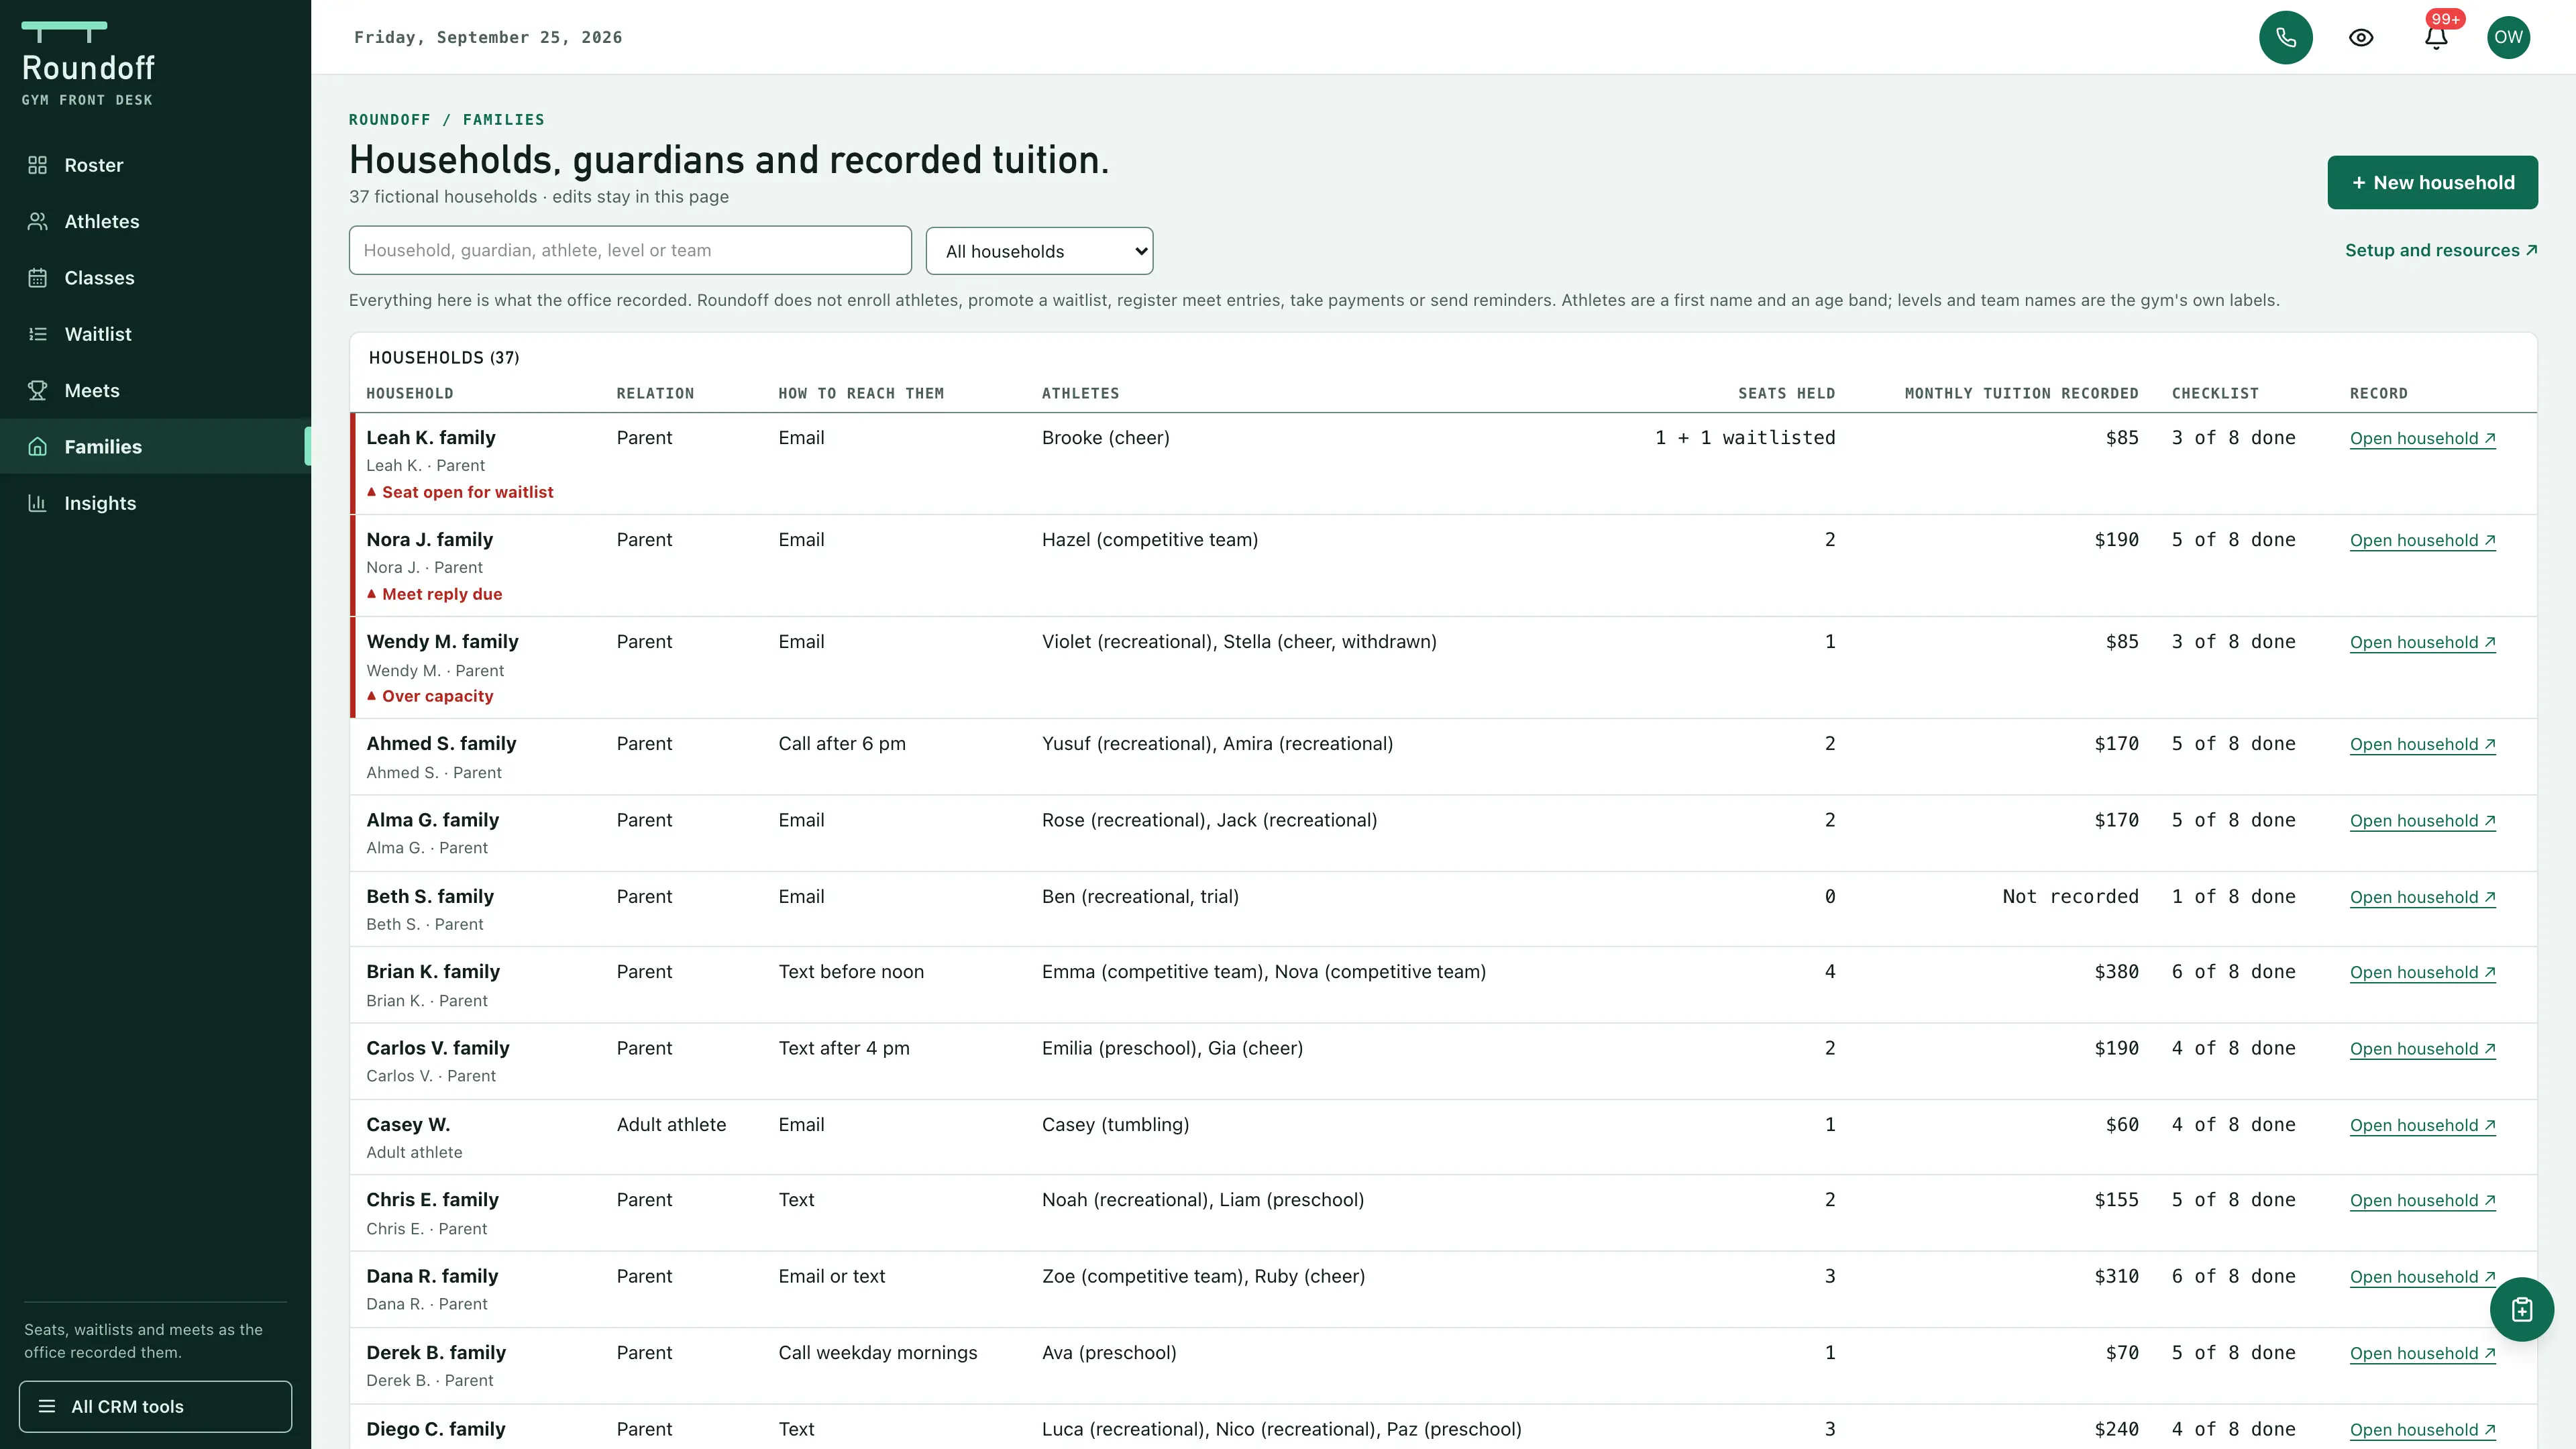Click the All CRM tools button
Image resolution: width=2576 pixels, height=1449 pixels.
pos(155,1406)
